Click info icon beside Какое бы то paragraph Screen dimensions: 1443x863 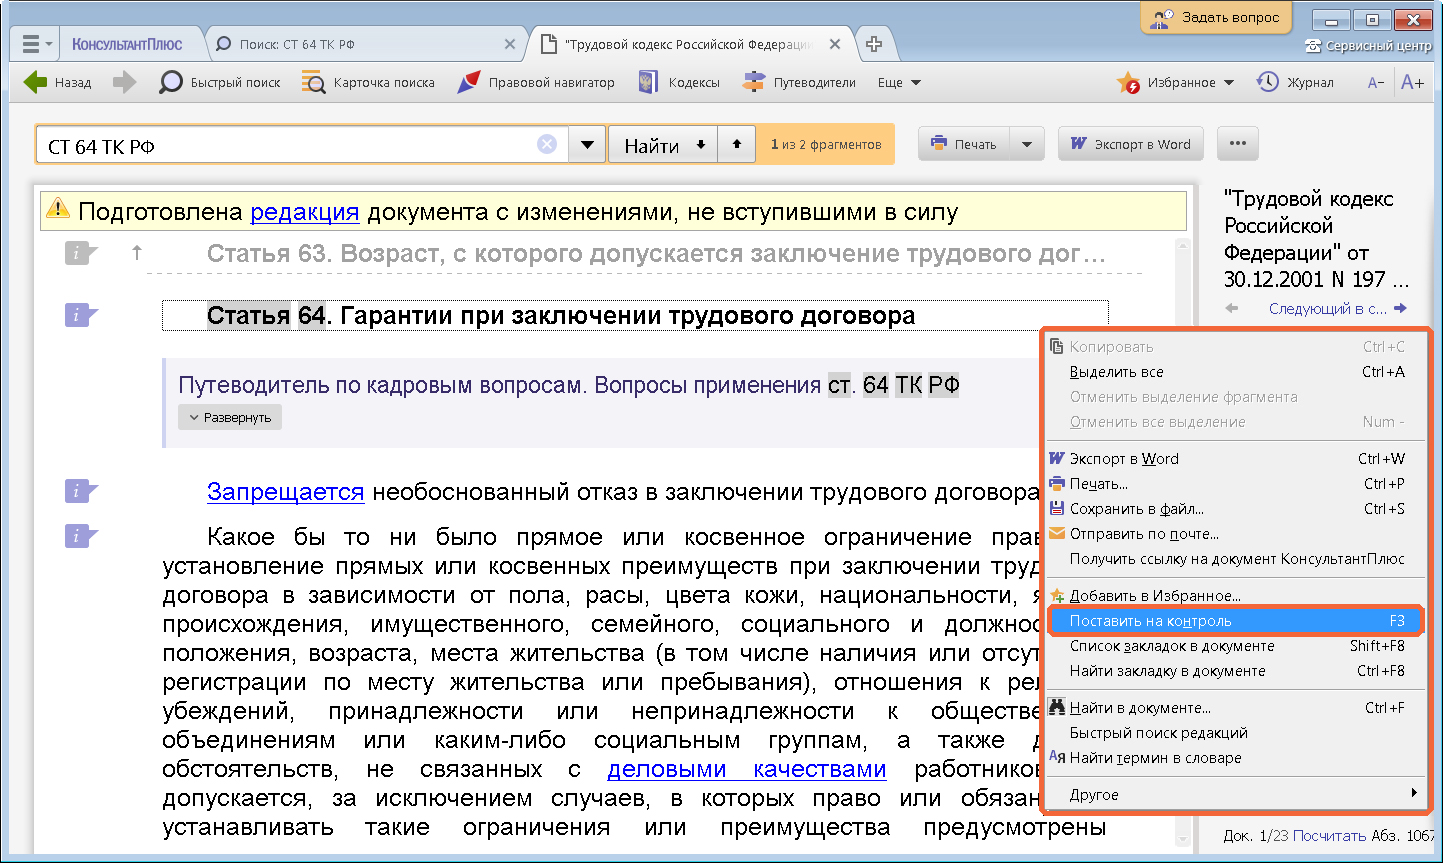(x=81, y=536)
